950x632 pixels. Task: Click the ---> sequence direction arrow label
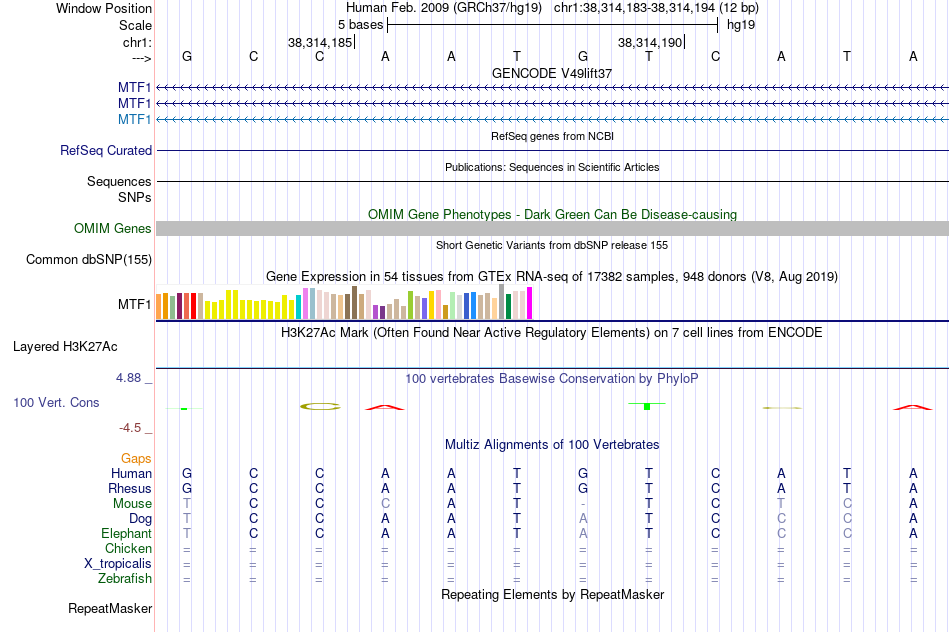point(141,58)
